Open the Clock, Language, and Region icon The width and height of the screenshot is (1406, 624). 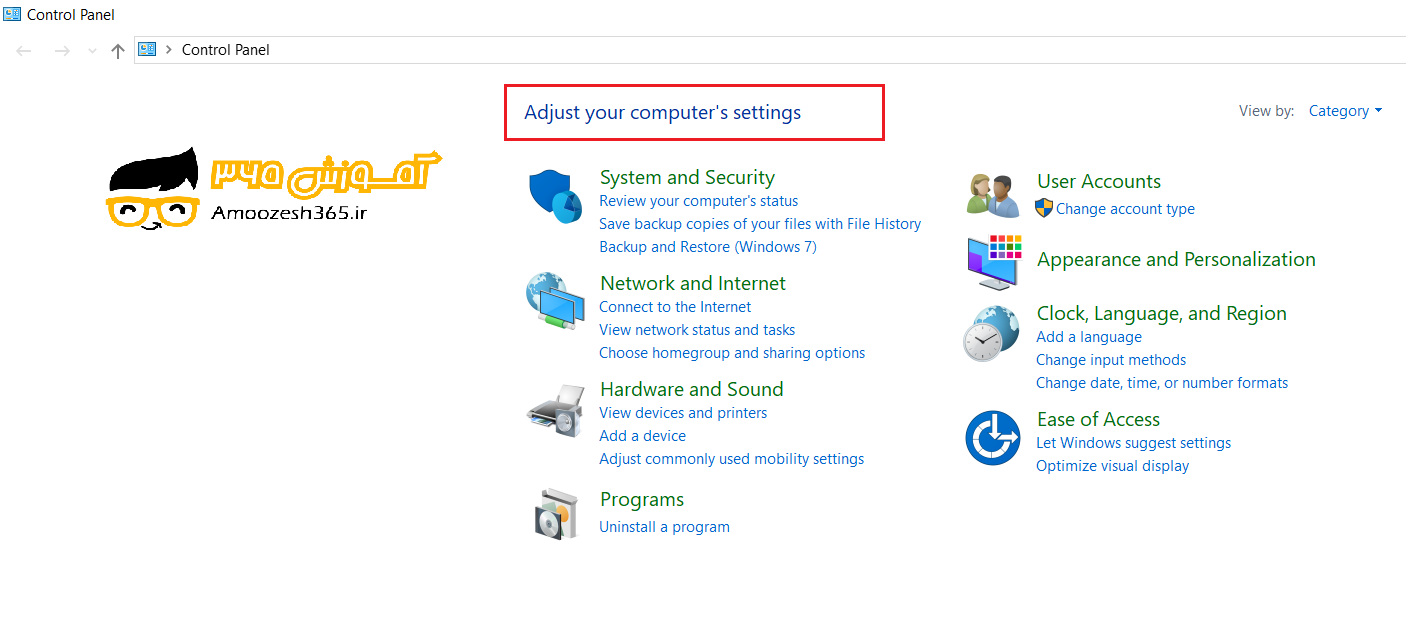991,334
